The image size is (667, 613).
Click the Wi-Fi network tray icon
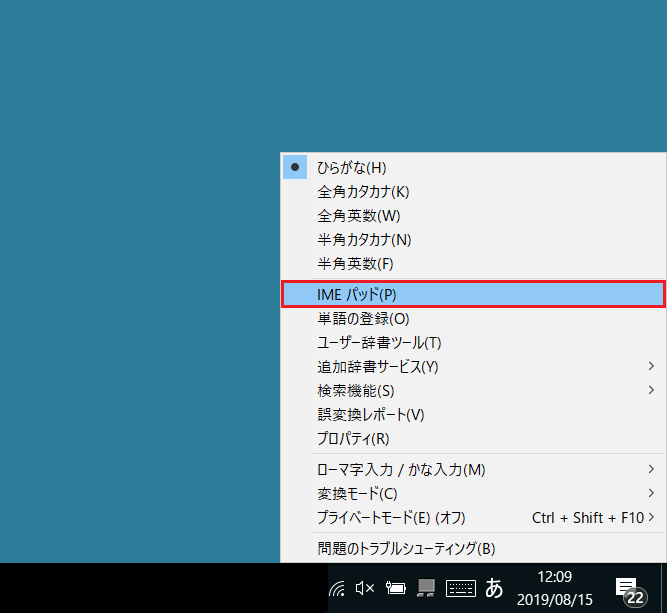pos(337,589)
